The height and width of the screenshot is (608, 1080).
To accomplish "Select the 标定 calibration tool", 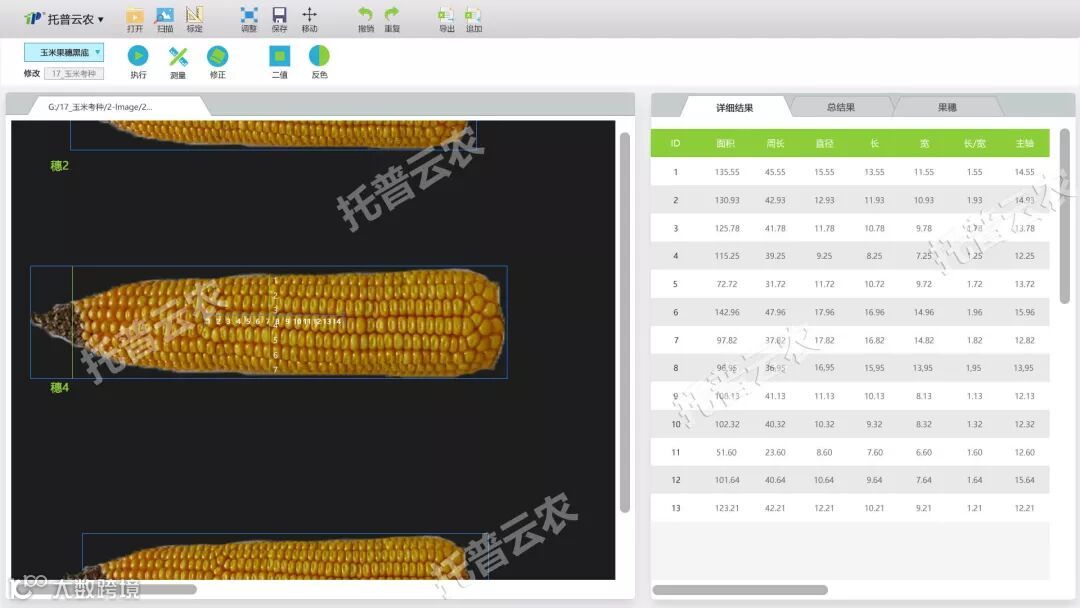I will pyautogui.click(x=194, y=19).
